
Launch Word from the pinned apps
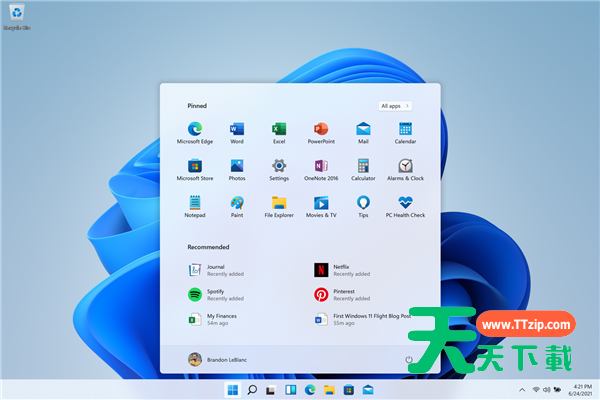237,130
